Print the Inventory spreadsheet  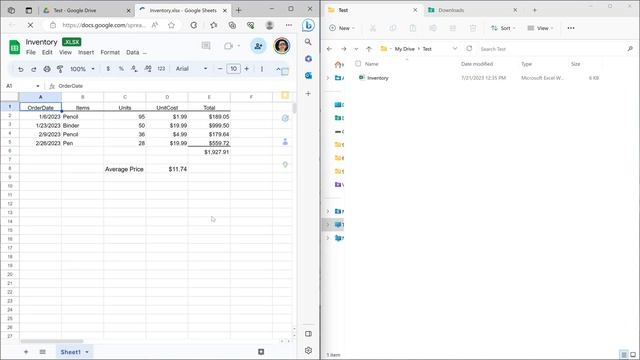tap(47, 69)
